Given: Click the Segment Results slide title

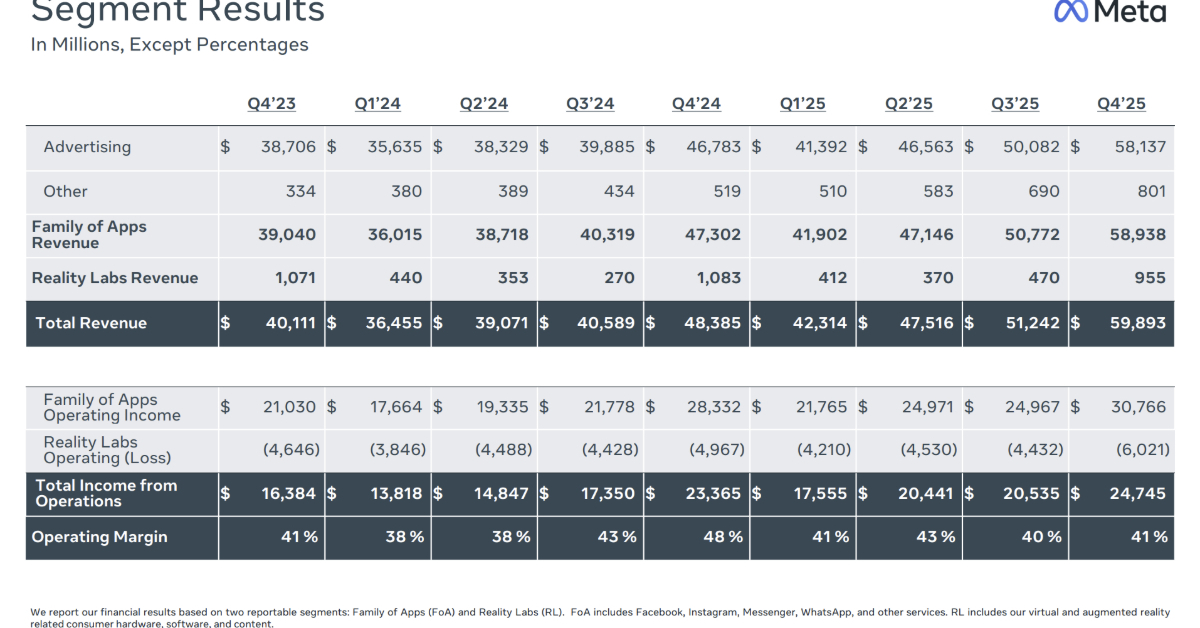Looking at the screenshot, I should click(x=178, y=11).
